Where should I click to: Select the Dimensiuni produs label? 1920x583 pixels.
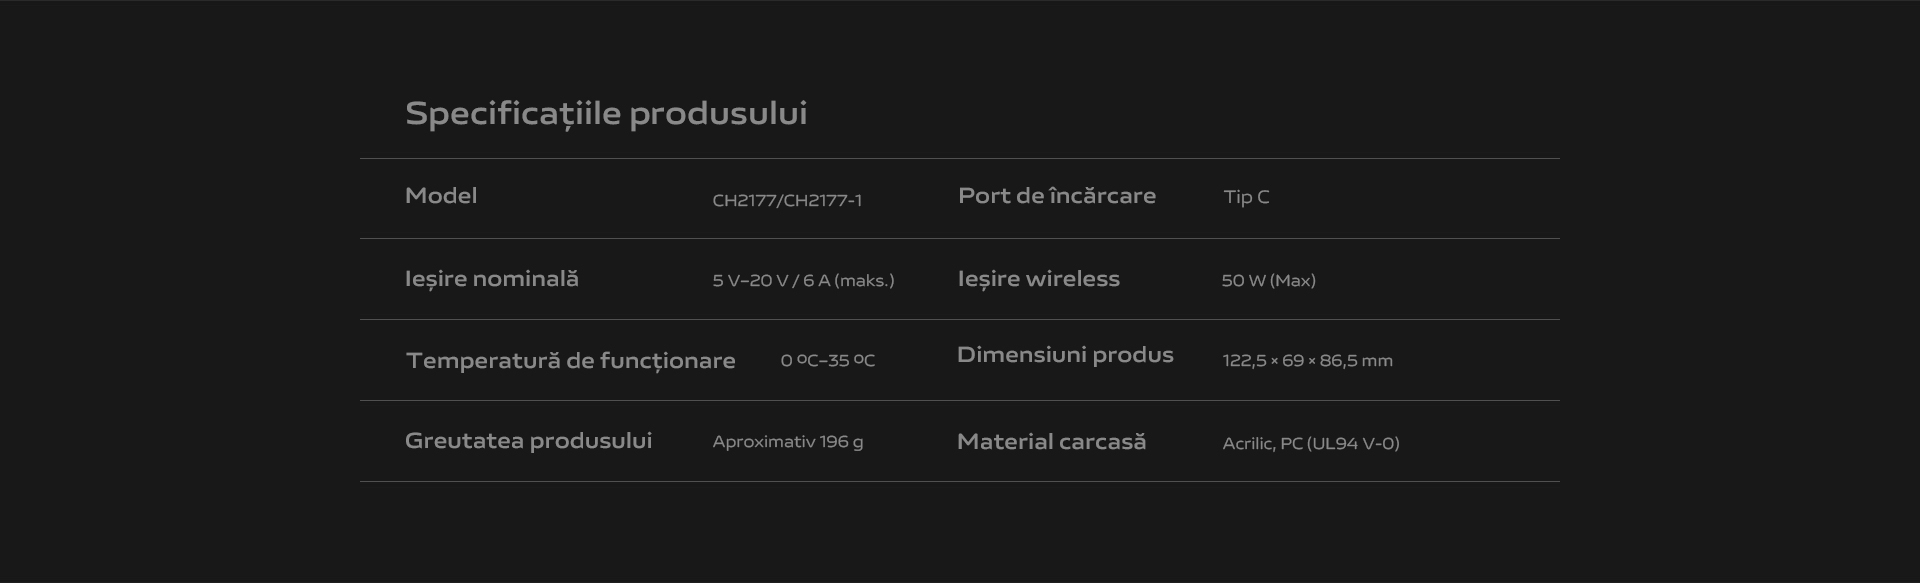click(1065, 355)
